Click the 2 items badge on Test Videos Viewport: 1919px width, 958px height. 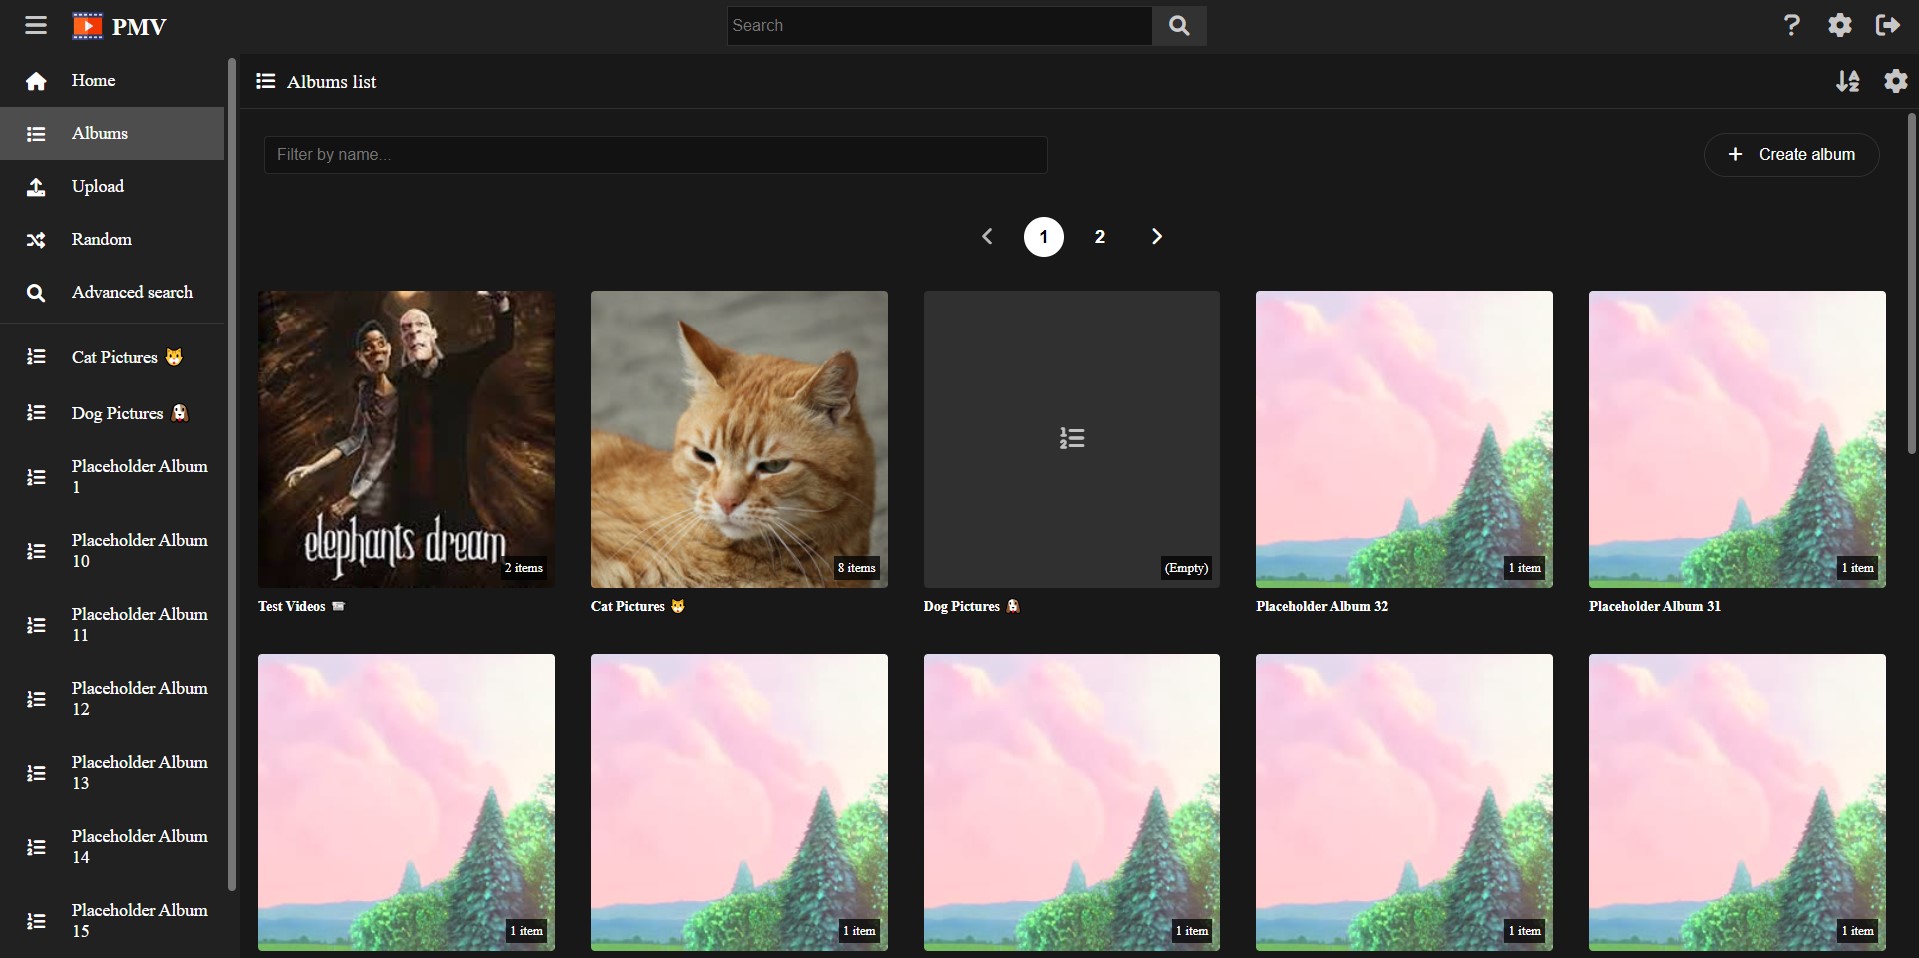tap(524, 568)
